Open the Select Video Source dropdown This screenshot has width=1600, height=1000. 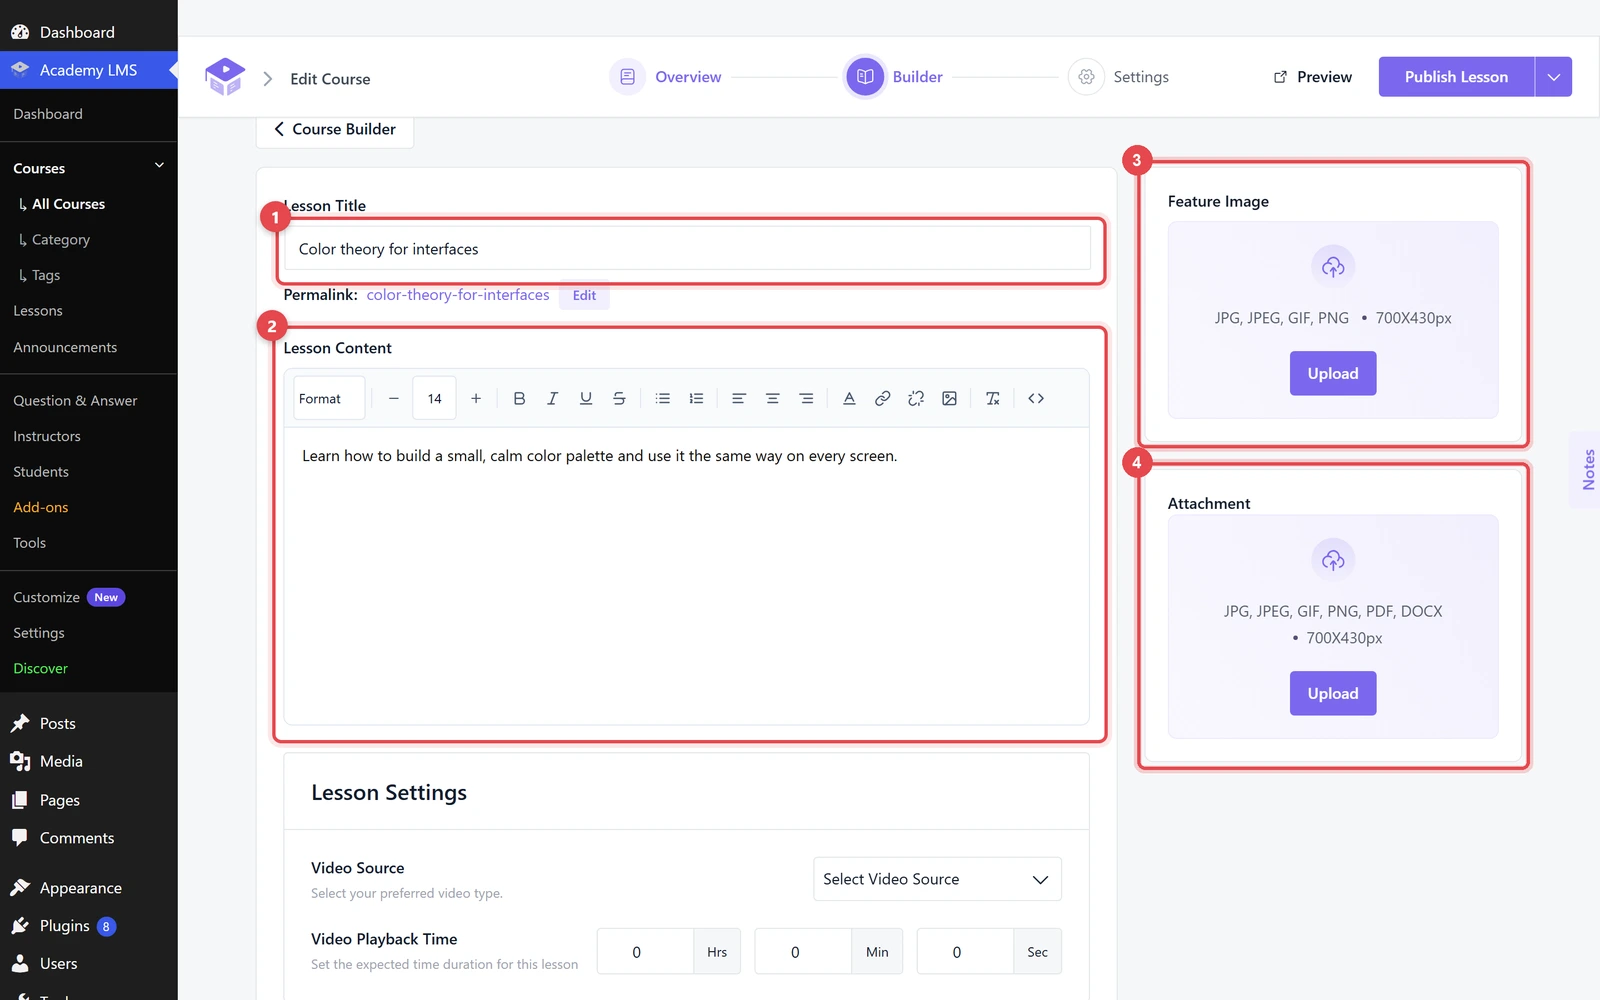click(937, 879)
